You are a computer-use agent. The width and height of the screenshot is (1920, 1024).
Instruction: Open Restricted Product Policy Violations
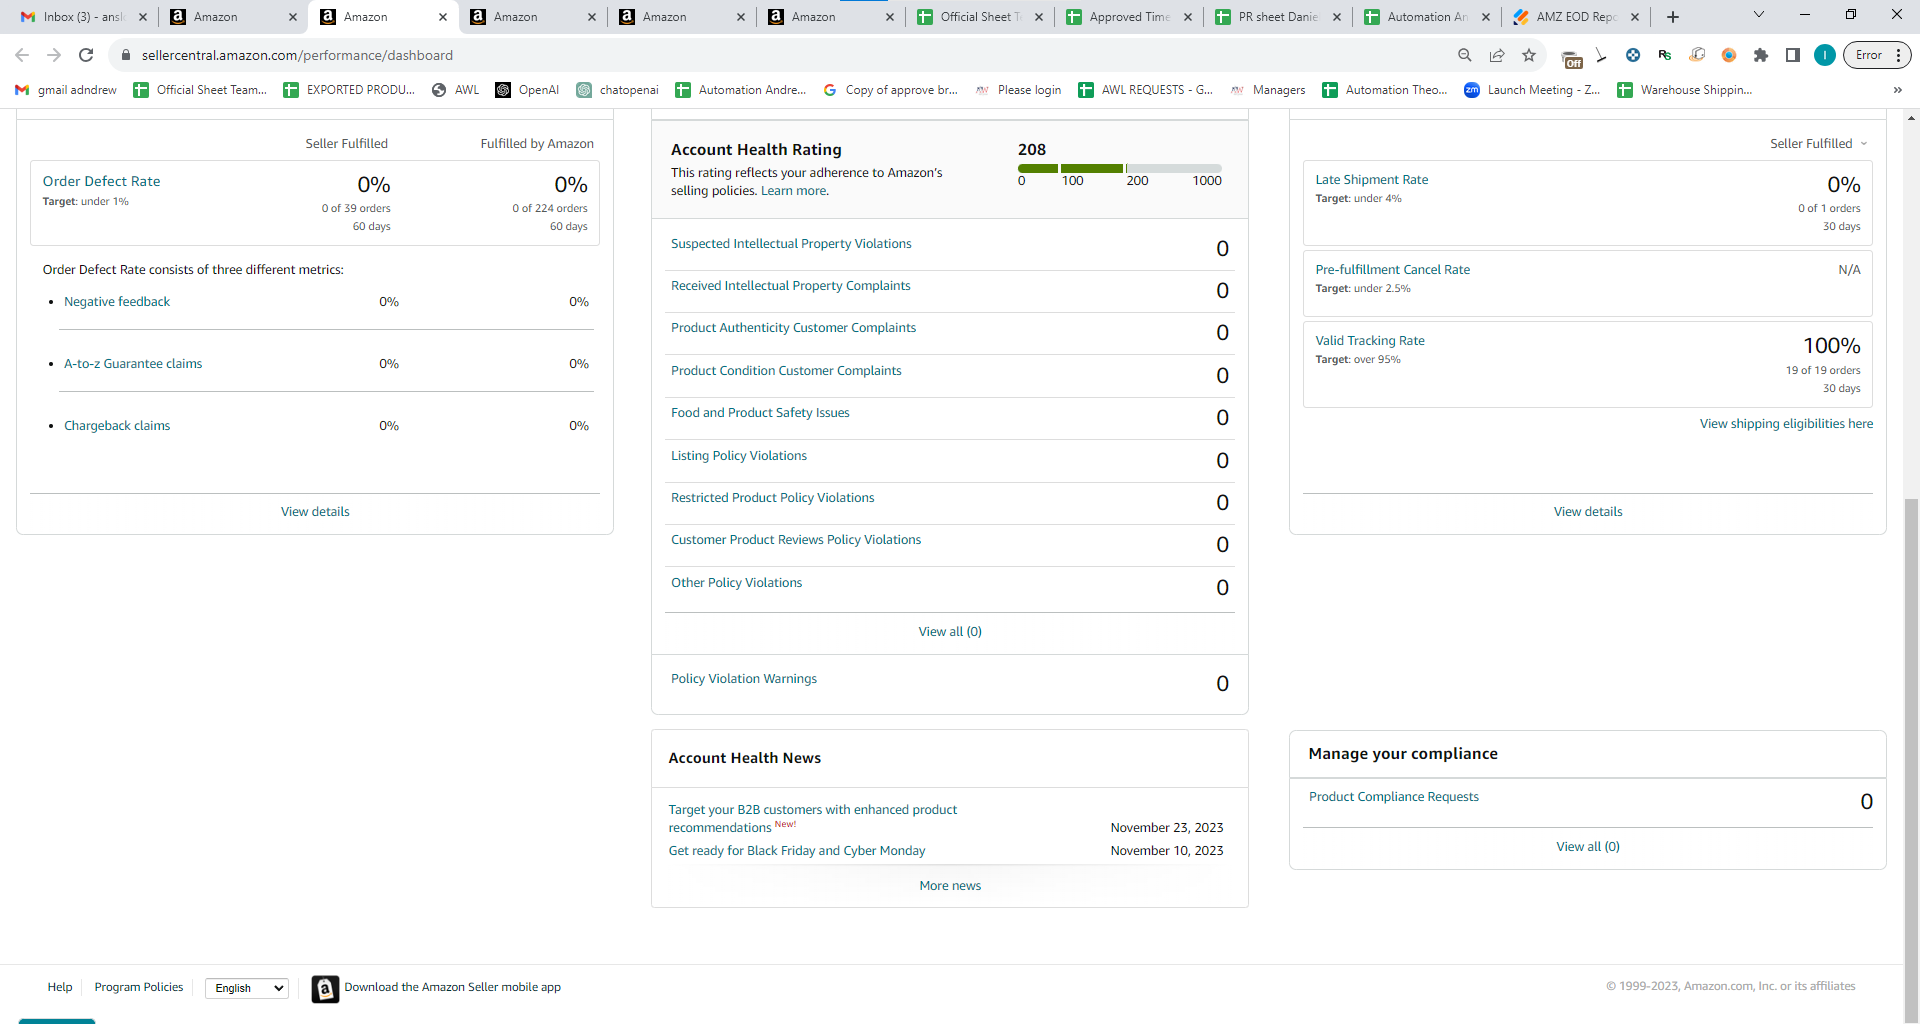click(772, 498)
